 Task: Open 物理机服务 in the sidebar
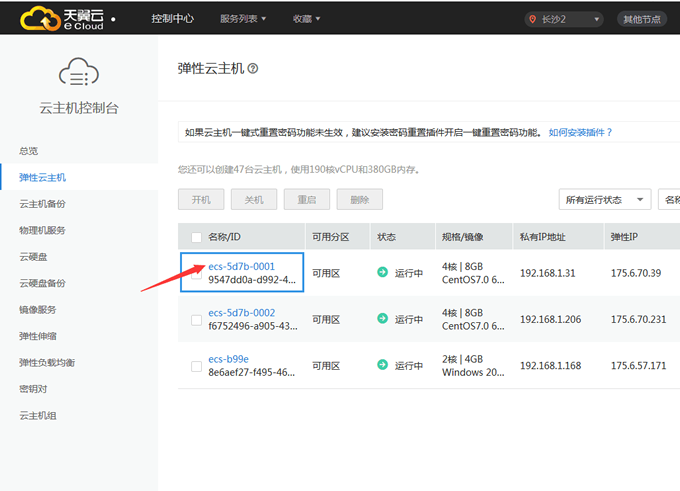(42, 230)
